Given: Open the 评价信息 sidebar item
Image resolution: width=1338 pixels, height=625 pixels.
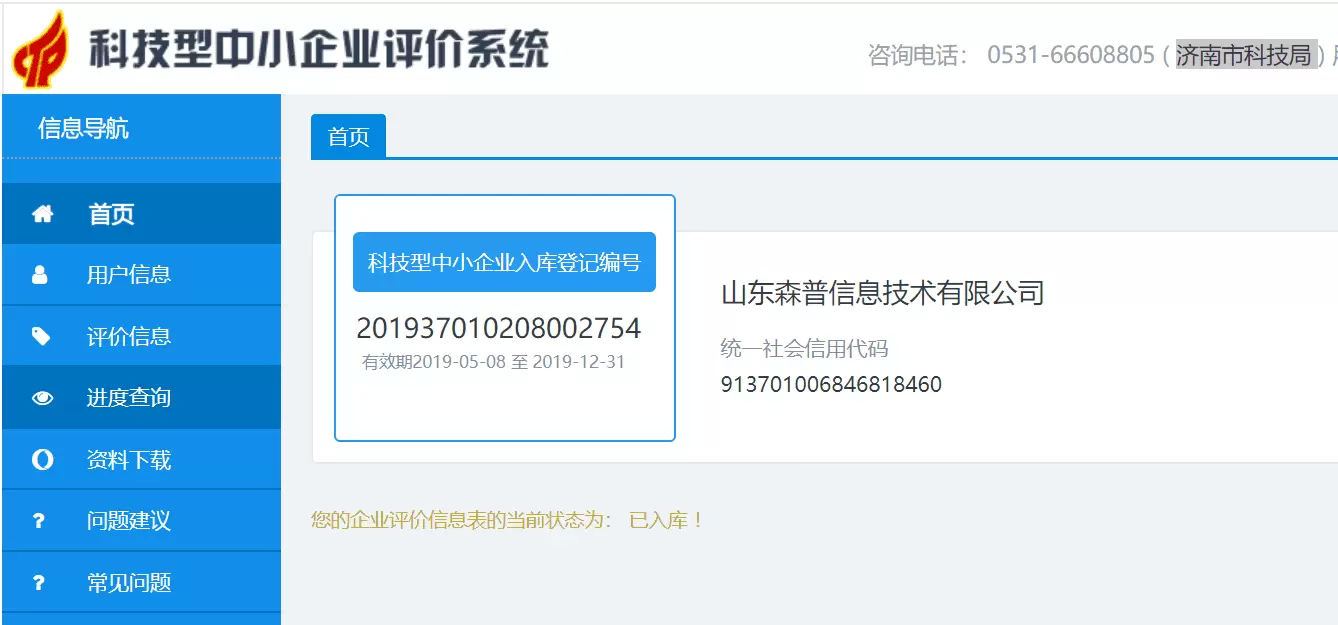Looking at the screenshot, I should coord(141,336).
